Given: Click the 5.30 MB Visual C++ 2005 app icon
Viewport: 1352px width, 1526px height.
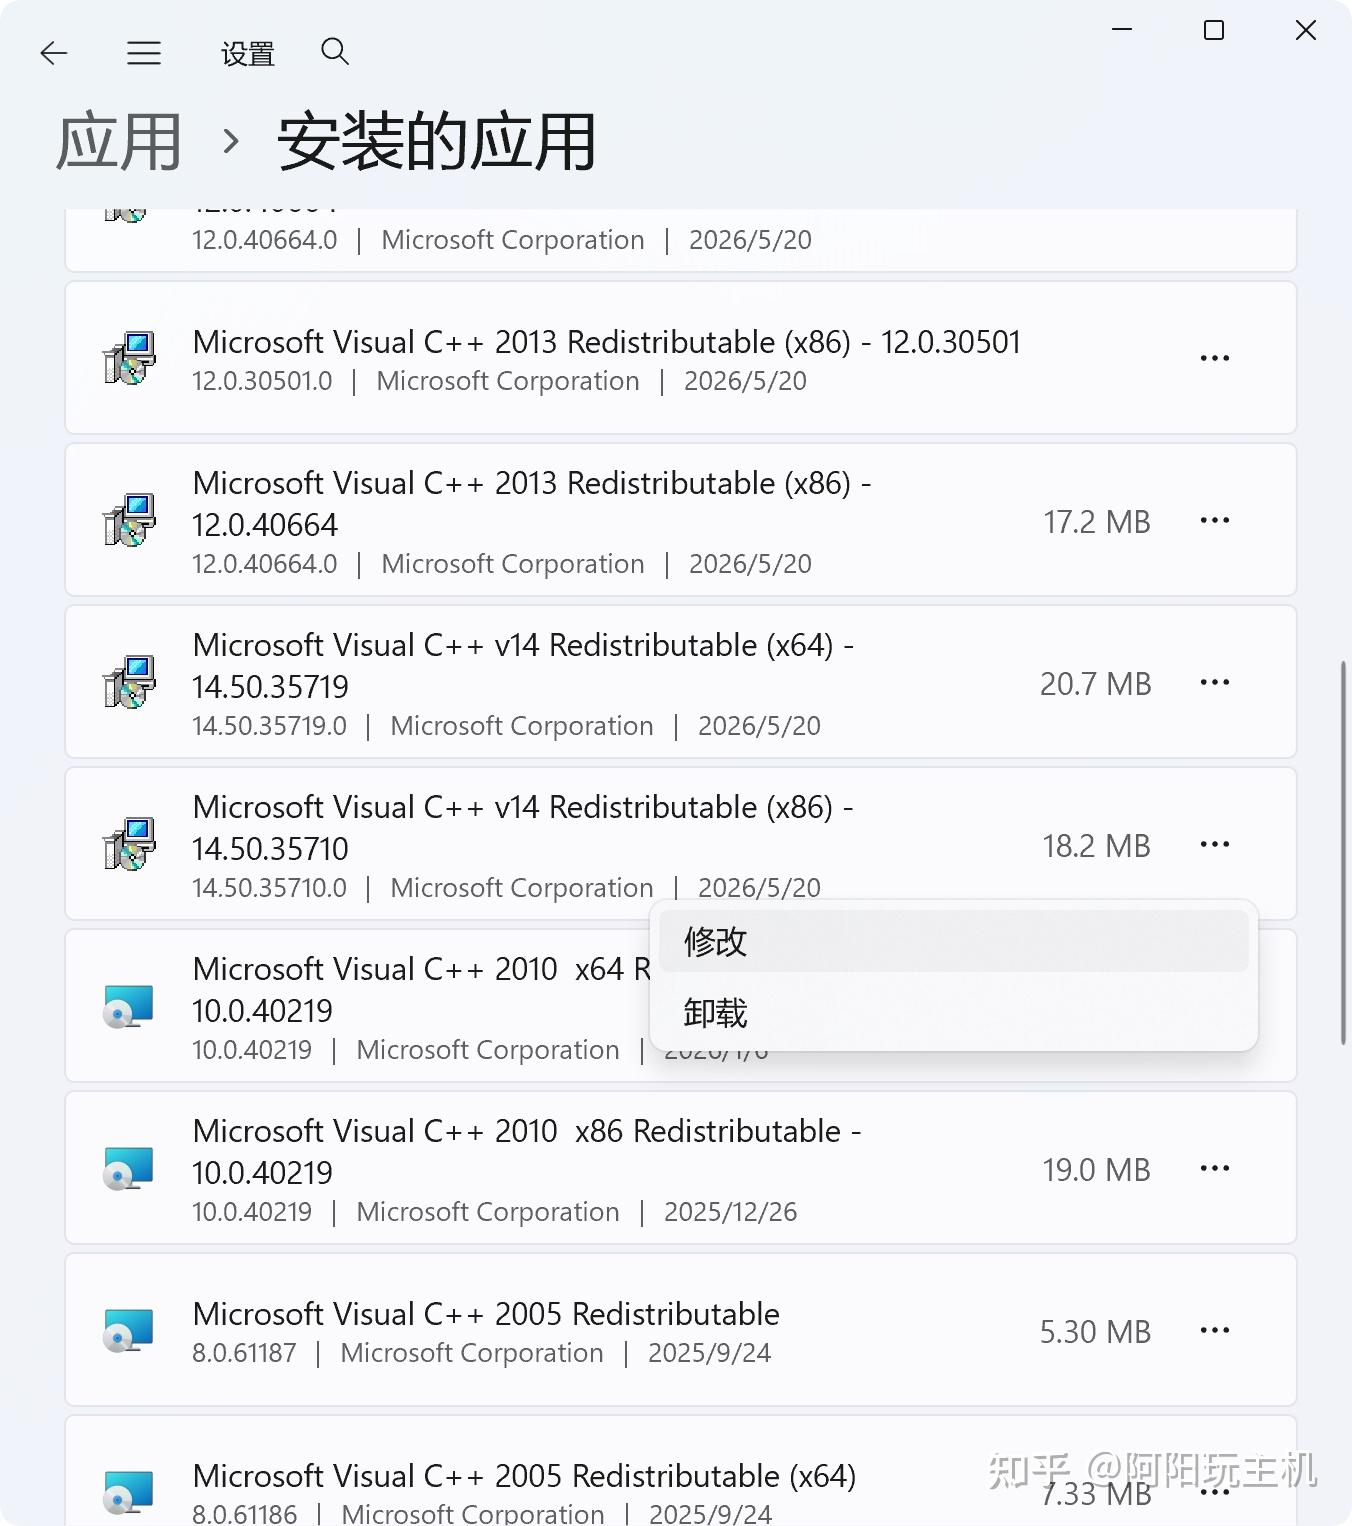Looking at the screenshot, I should (129, 1330).
